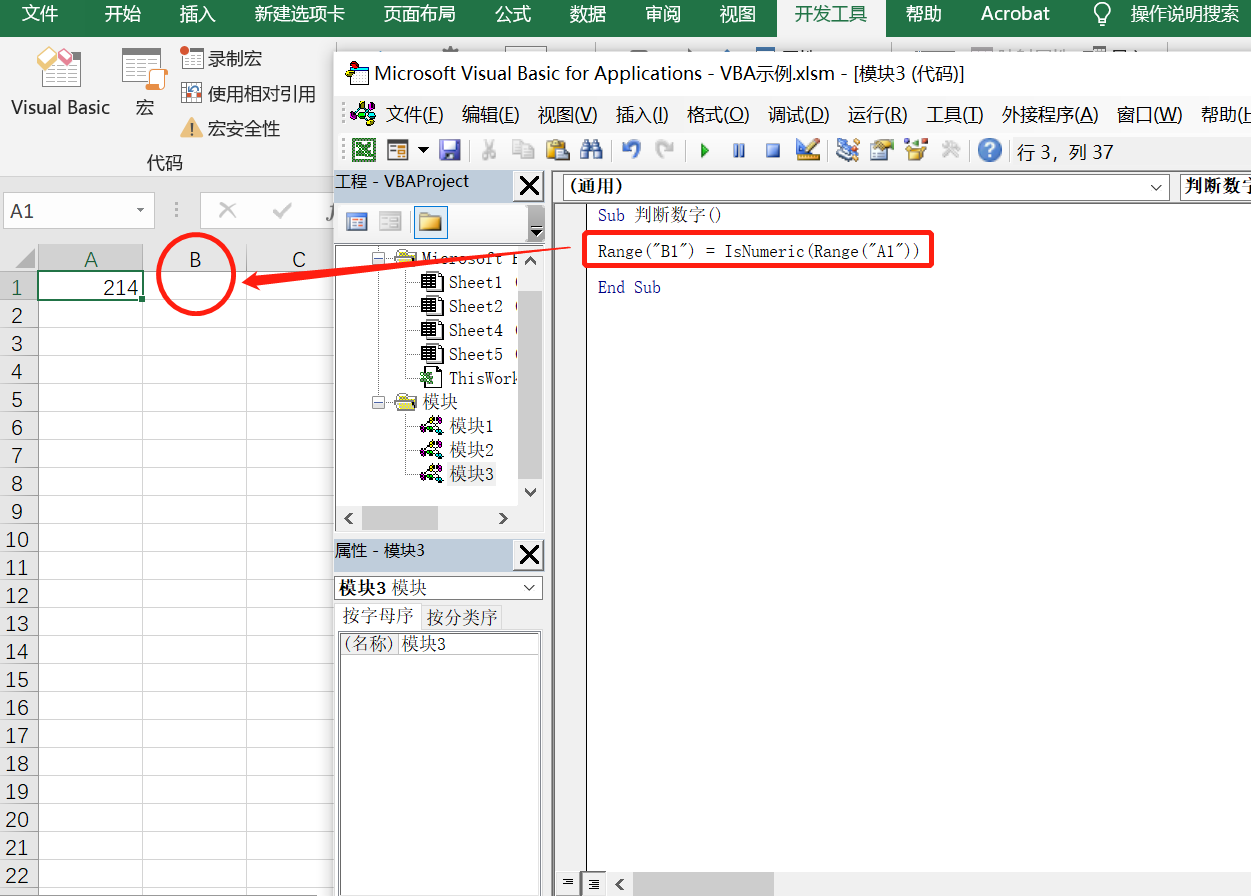Open the Find dialog with the binoculars icon
The width and height of the screenshot is (1251, 896).
592,149
